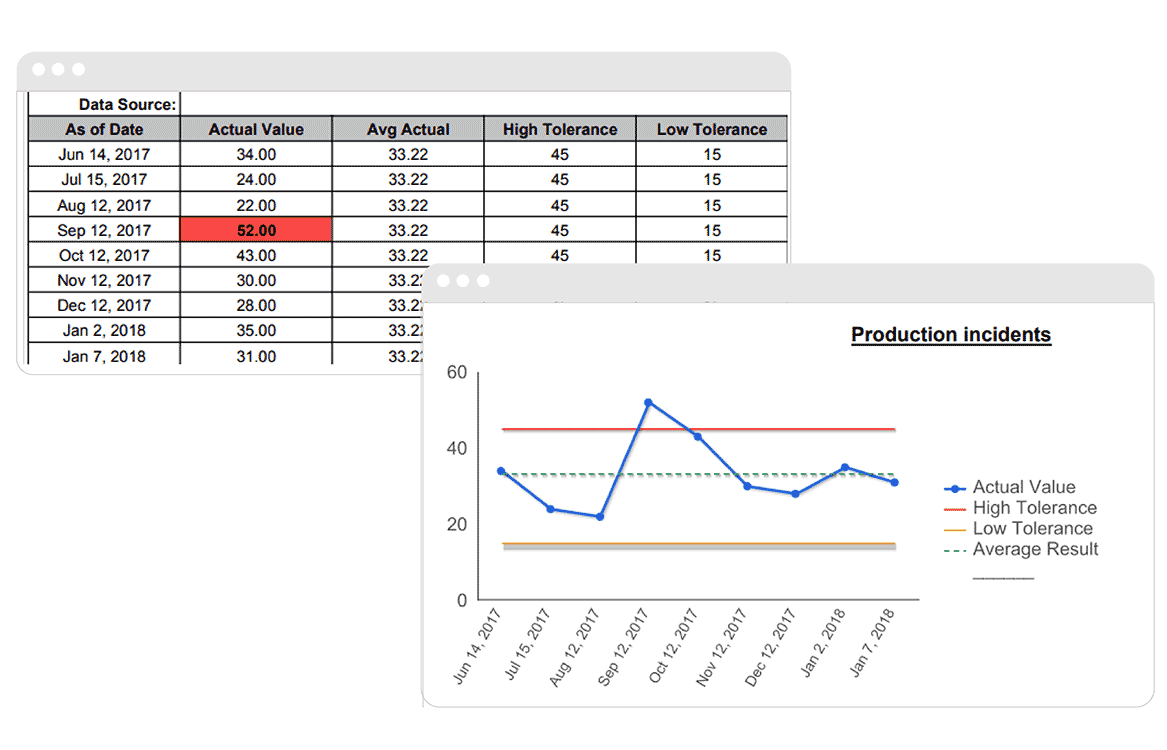This screenshot has width=1167, height=750.
Task: Click the 'Low Tolerance' column header
Action: (712, 129)
